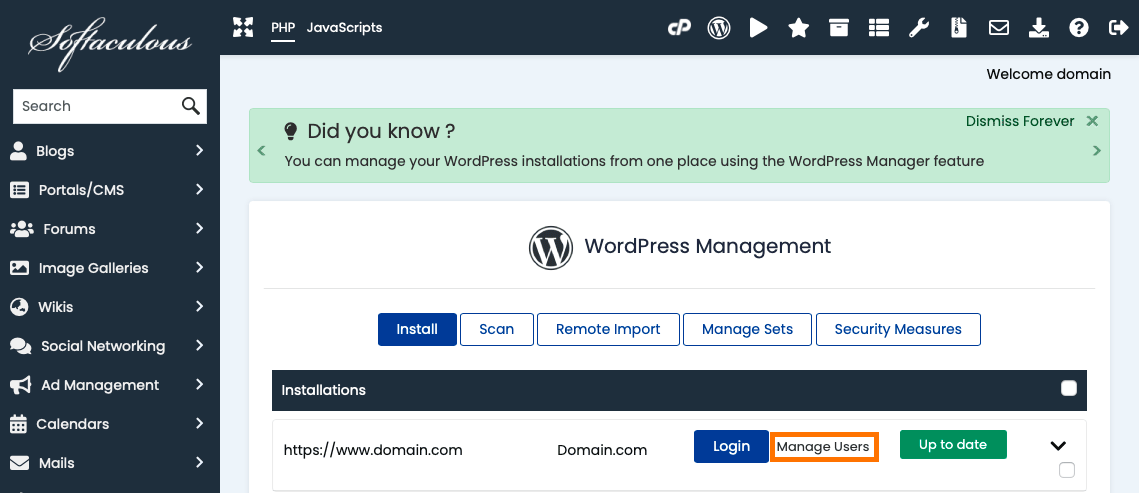Open script ratings star icon
This screenshot has height=493, width=1139.
(799, 28)
